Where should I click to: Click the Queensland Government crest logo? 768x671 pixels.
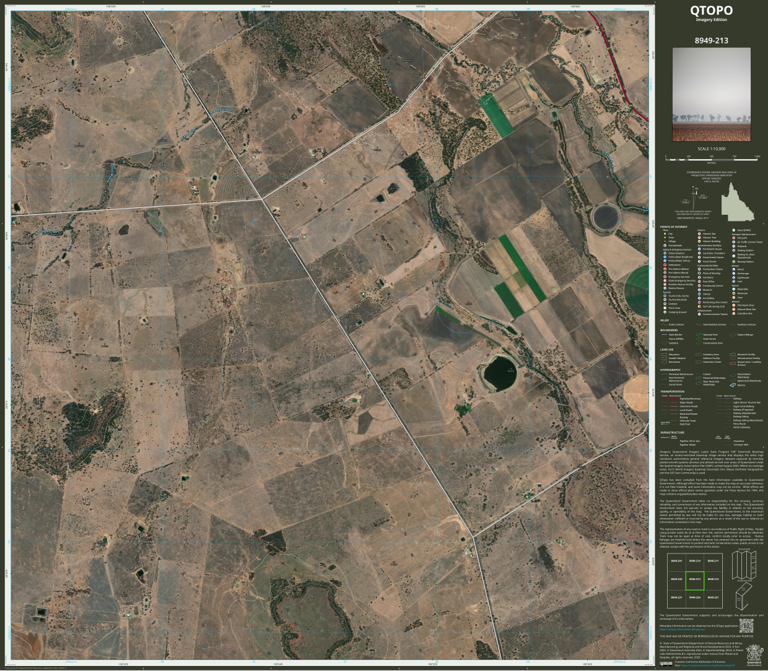[x=753, y=655]
